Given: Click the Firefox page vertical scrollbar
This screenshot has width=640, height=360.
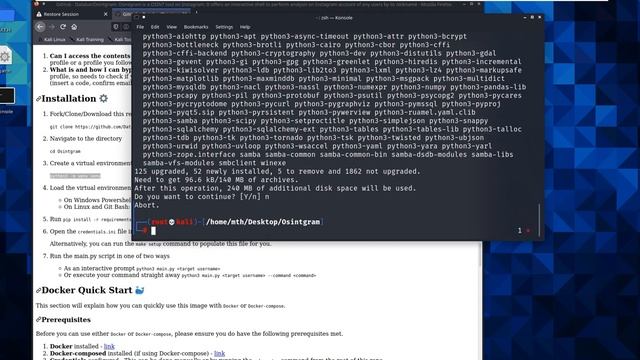Looking at the screenshot, I should pos(480,253).
